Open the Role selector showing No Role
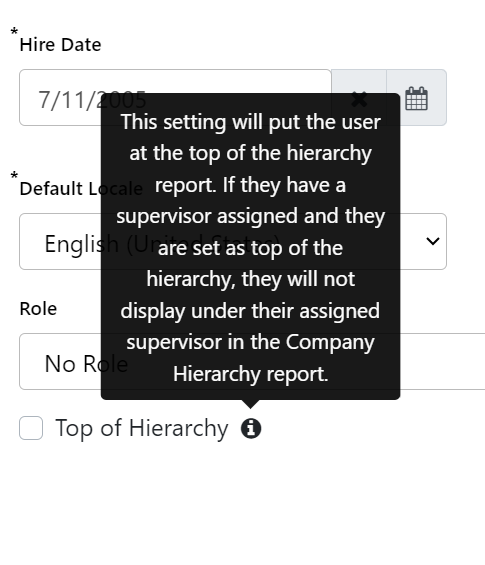Screen dimensions: 485x565 pos(252,361)
